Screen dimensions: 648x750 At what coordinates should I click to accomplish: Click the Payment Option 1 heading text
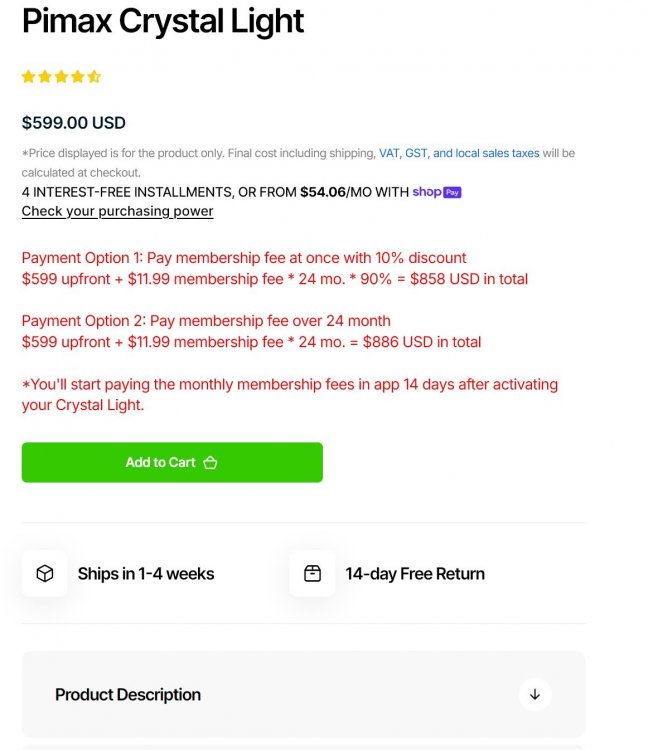click(244, 258)
